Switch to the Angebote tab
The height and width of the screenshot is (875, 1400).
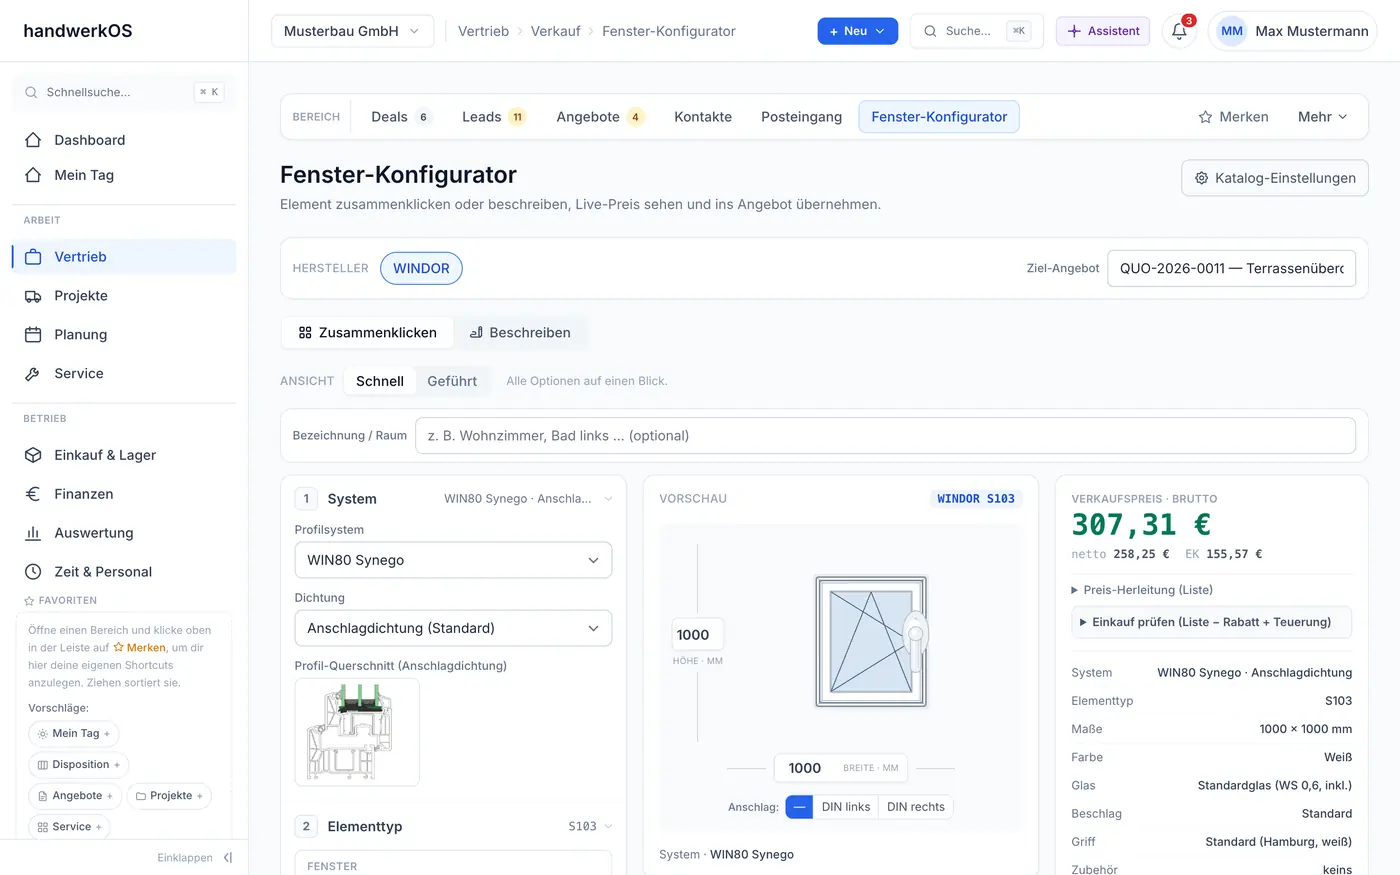tap(600, 117)
